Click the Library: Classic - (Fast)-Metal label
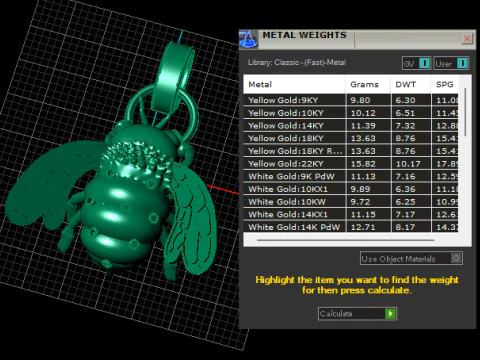 297,62
